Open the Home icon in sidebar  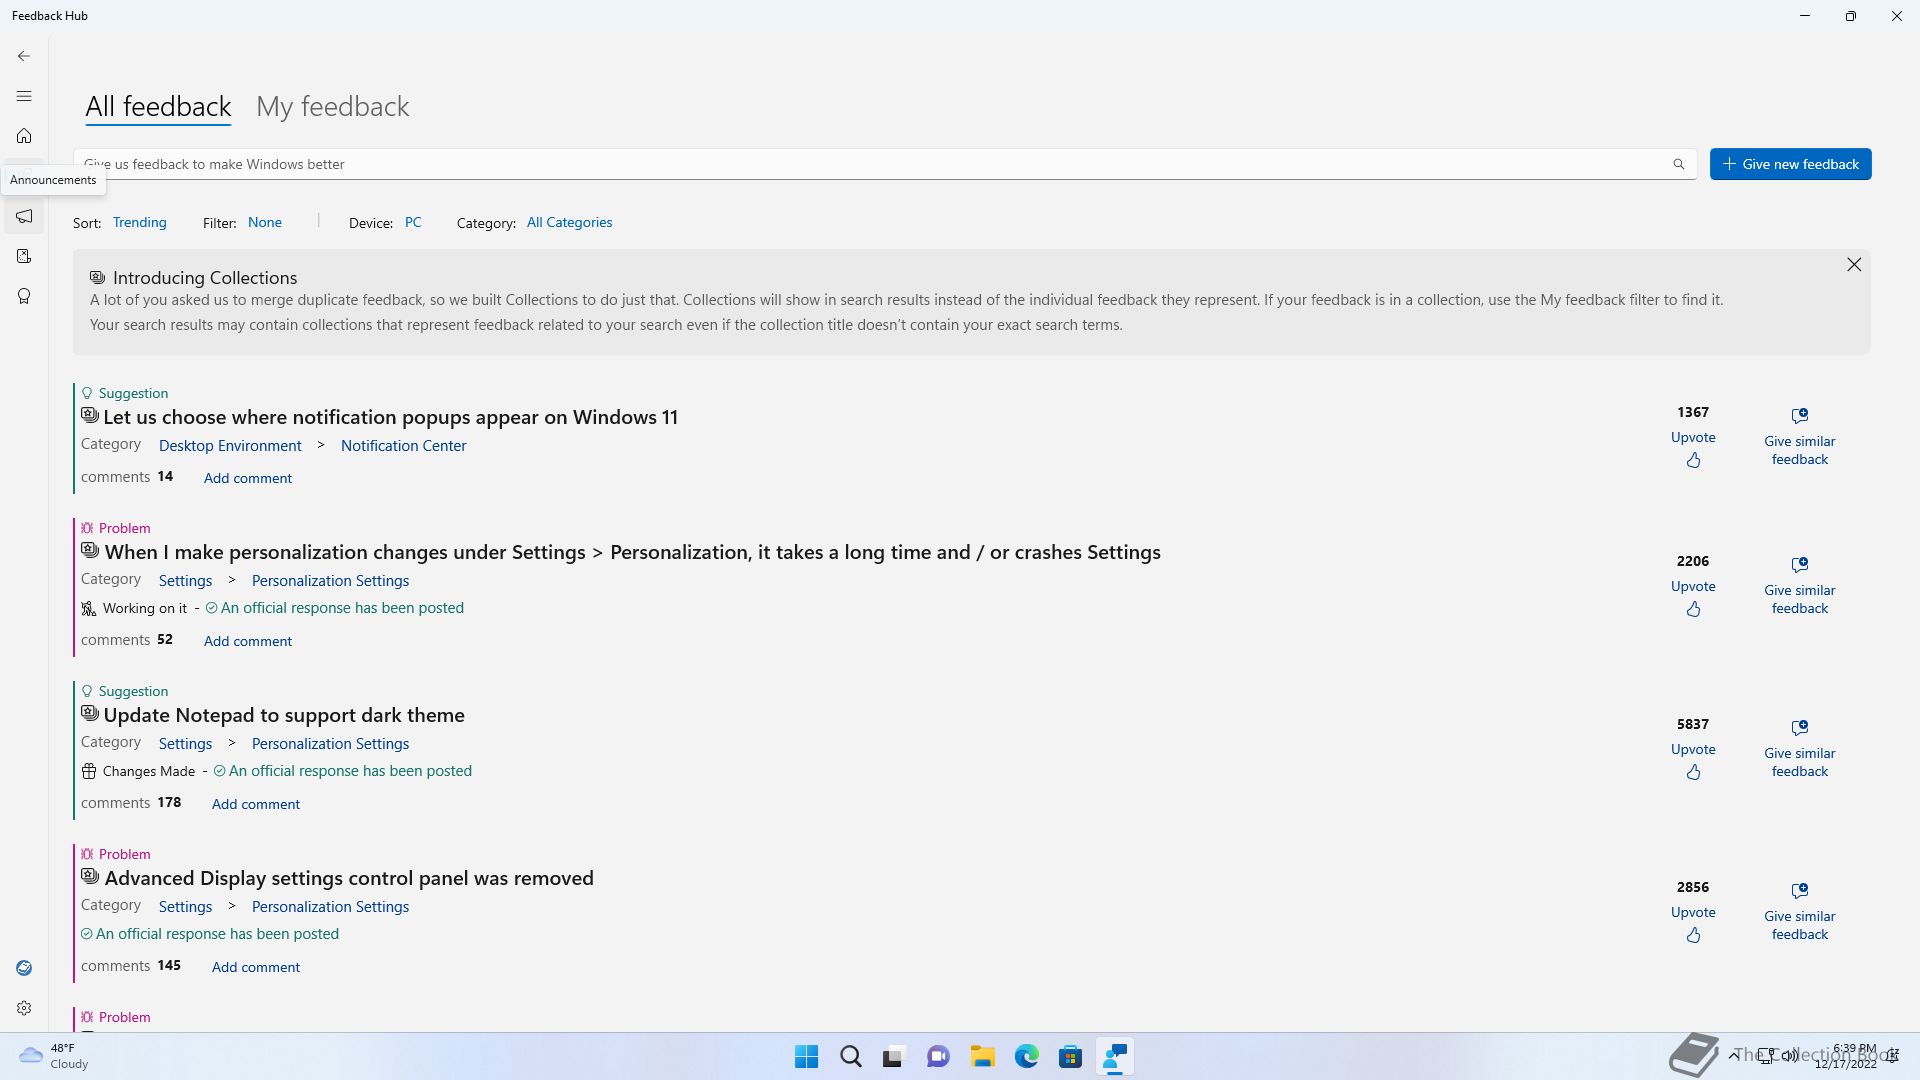[x=24, y=136]
